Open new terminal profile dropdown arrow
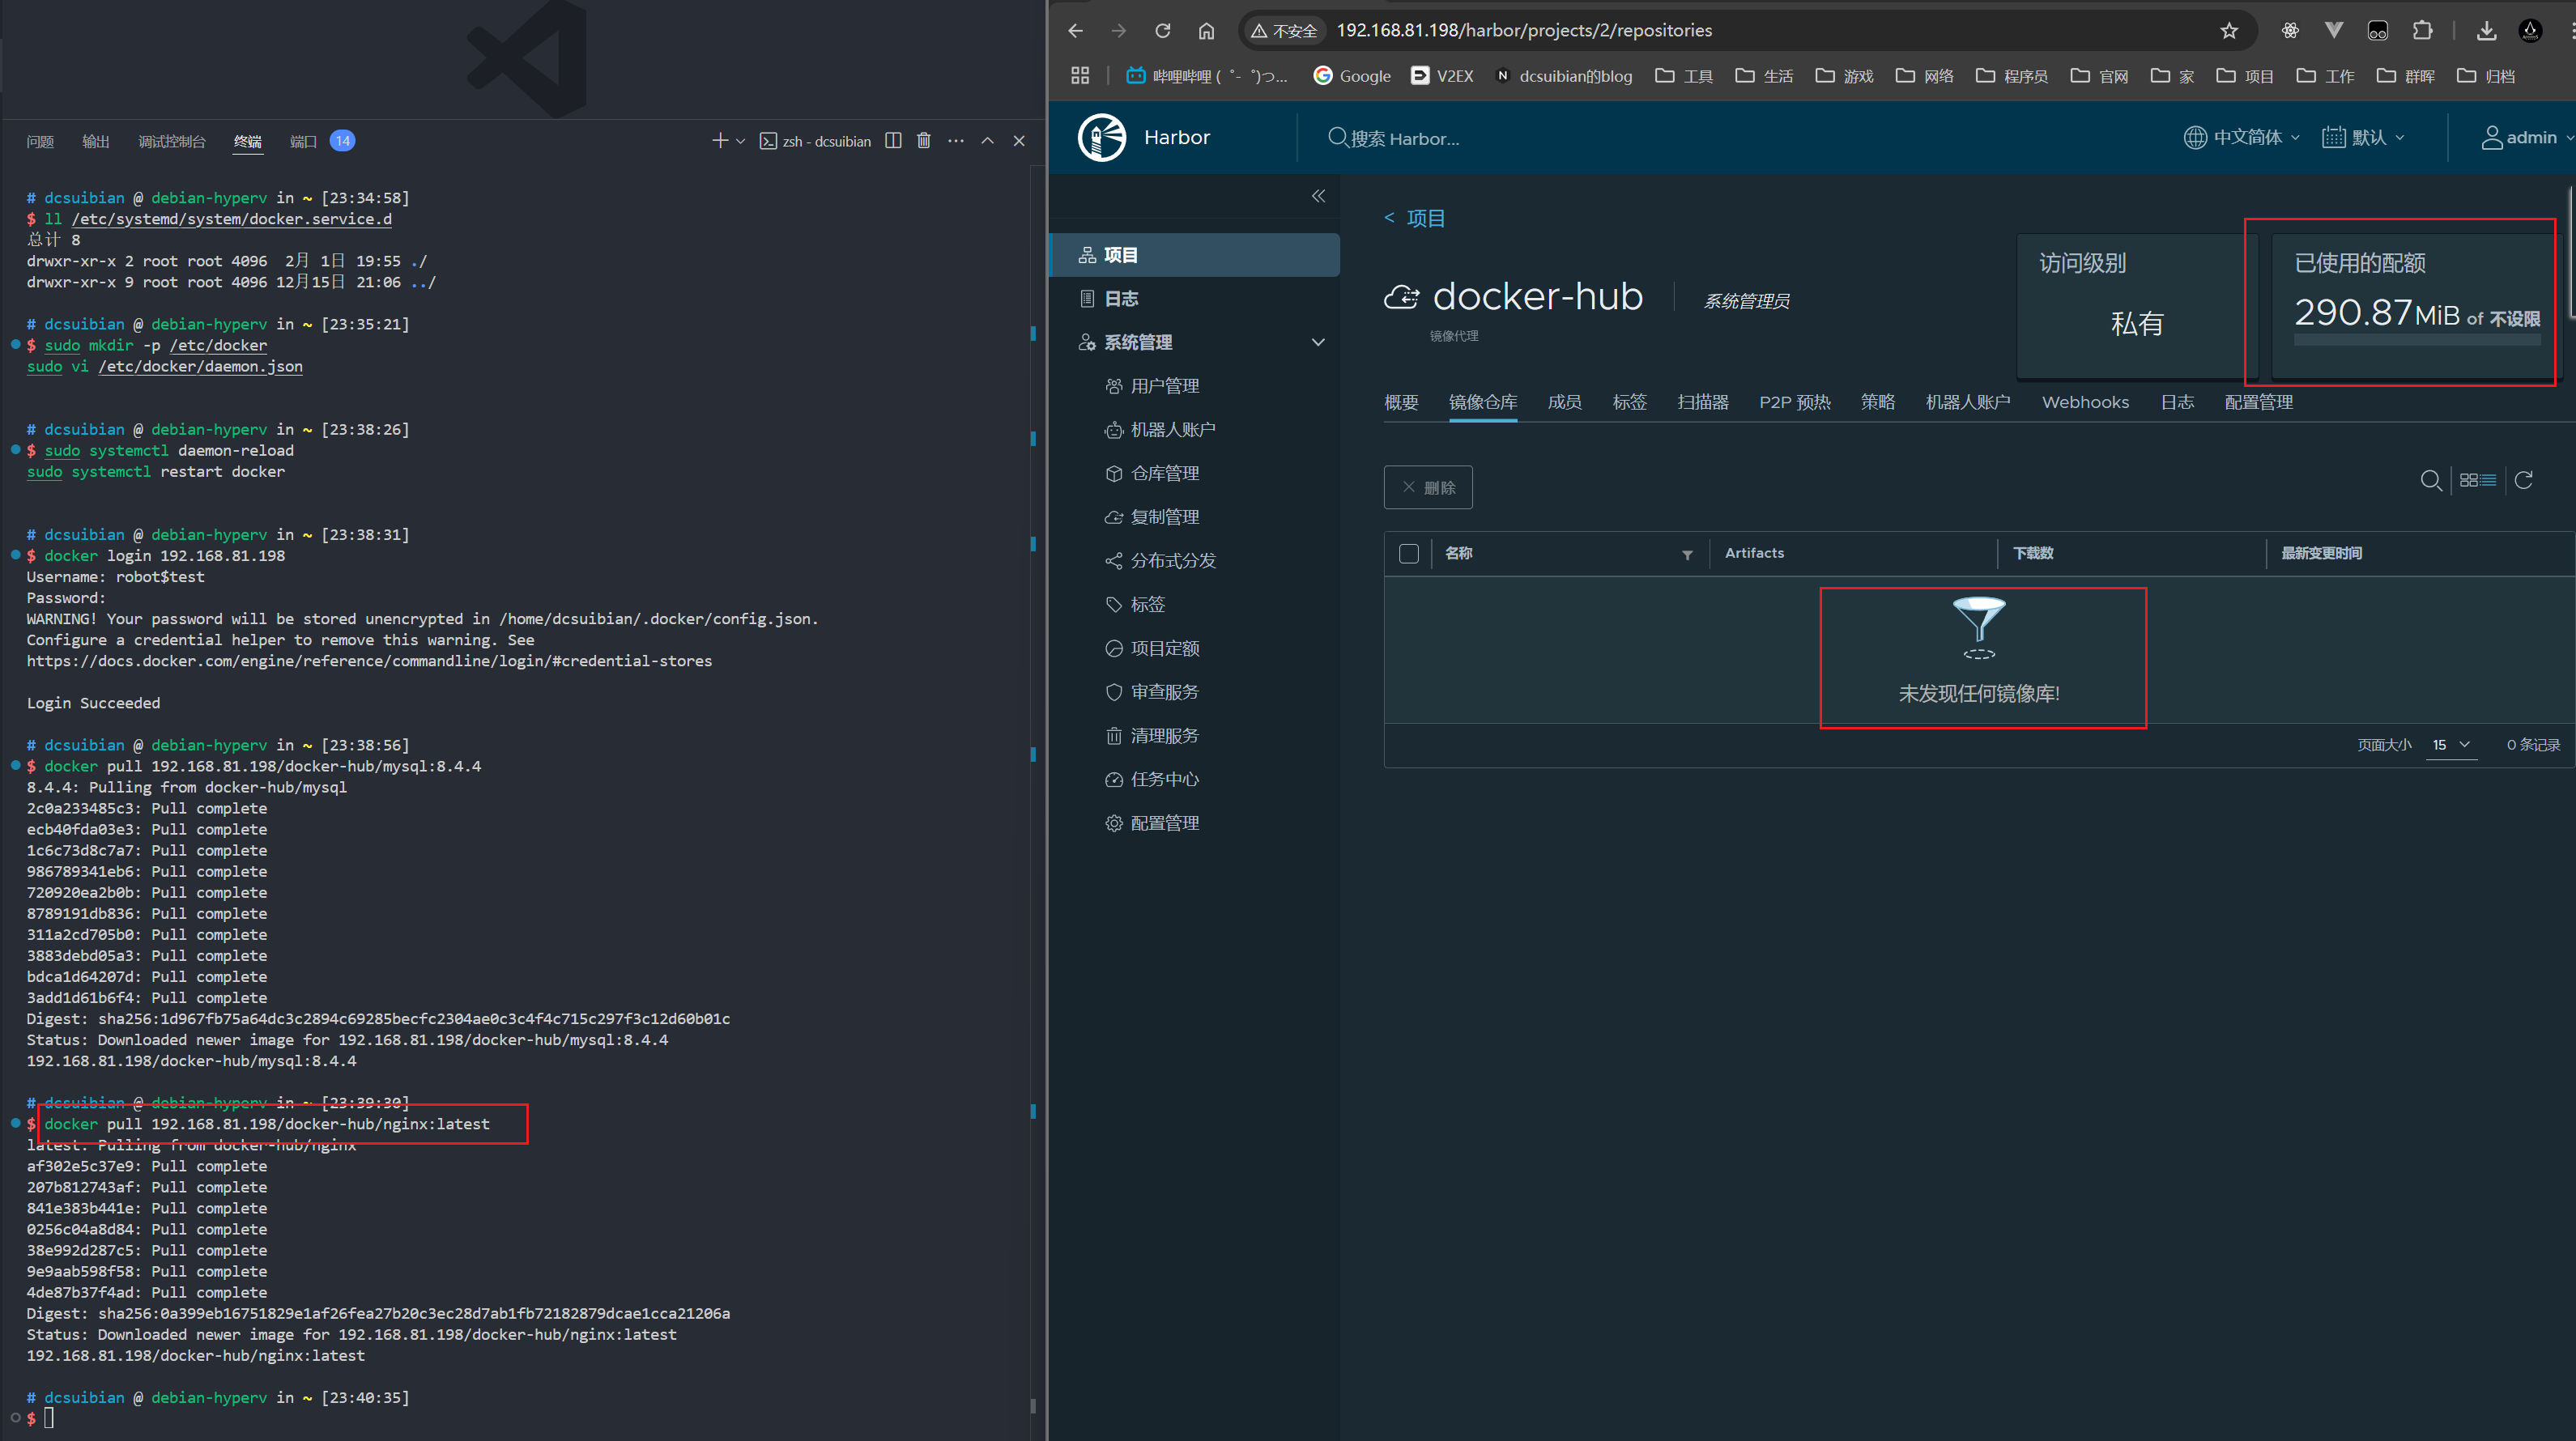Image resolution: width=2576 pixels, height=1441 pixels. click(x=740, y=141)
